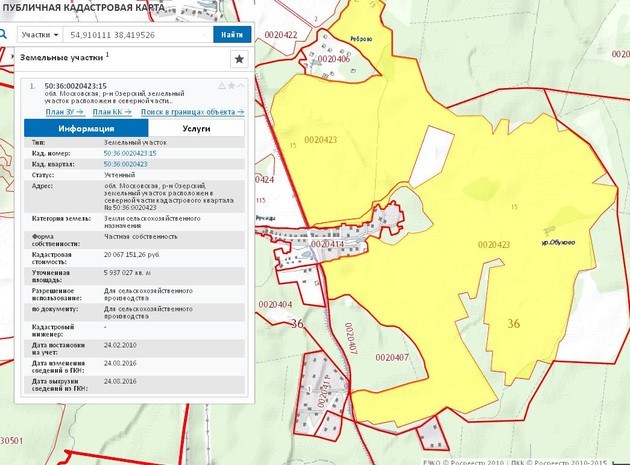Click the large yellow label 36 on map

[513, 324]
